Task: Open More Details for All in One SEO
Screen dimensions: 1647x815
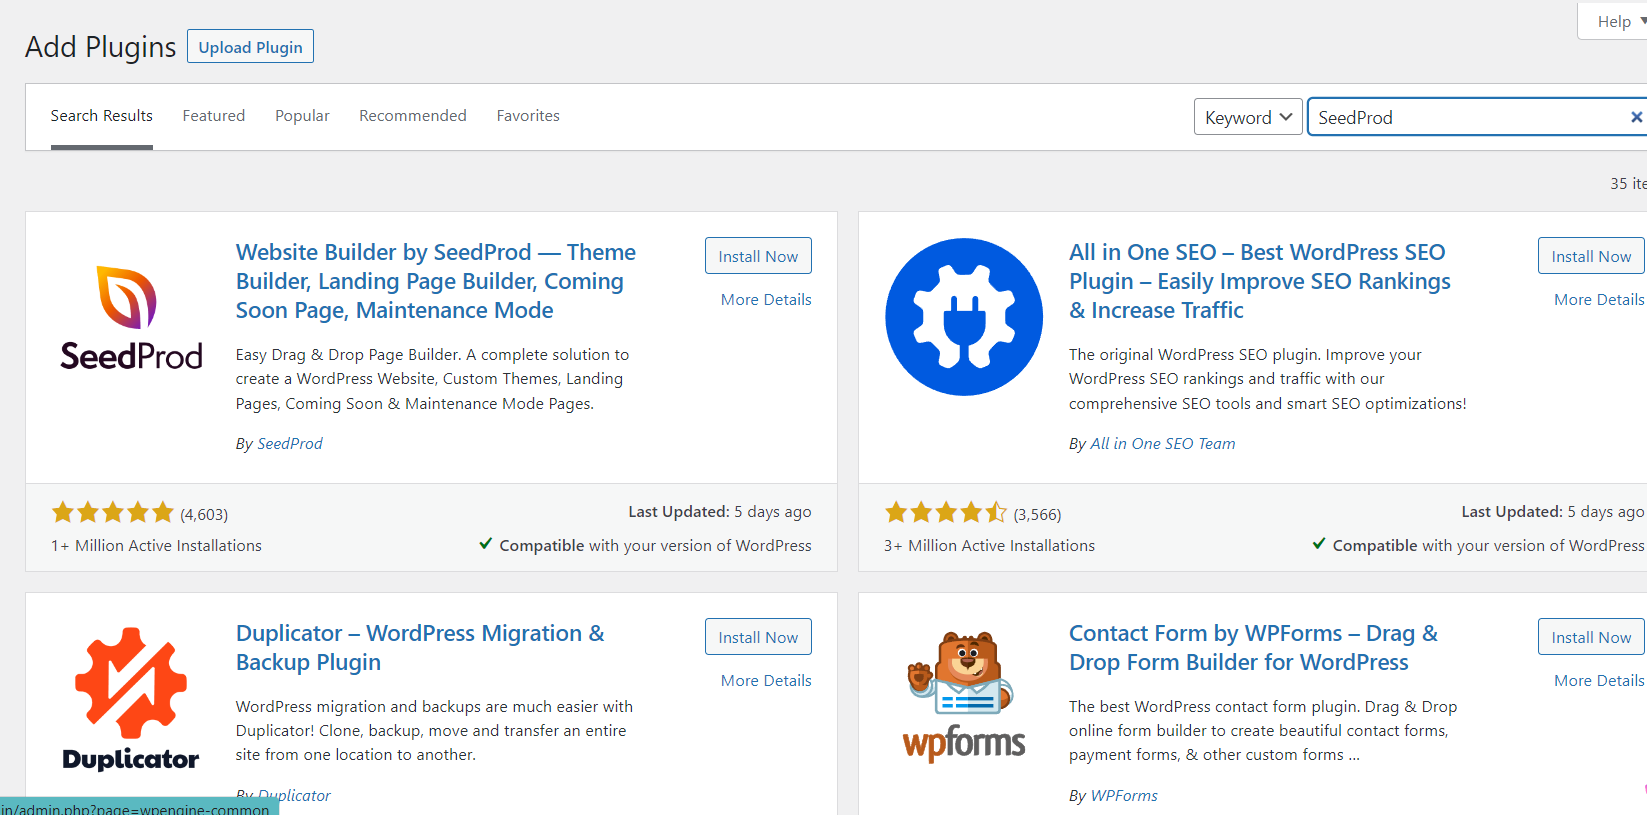Action: [1599, 300]
